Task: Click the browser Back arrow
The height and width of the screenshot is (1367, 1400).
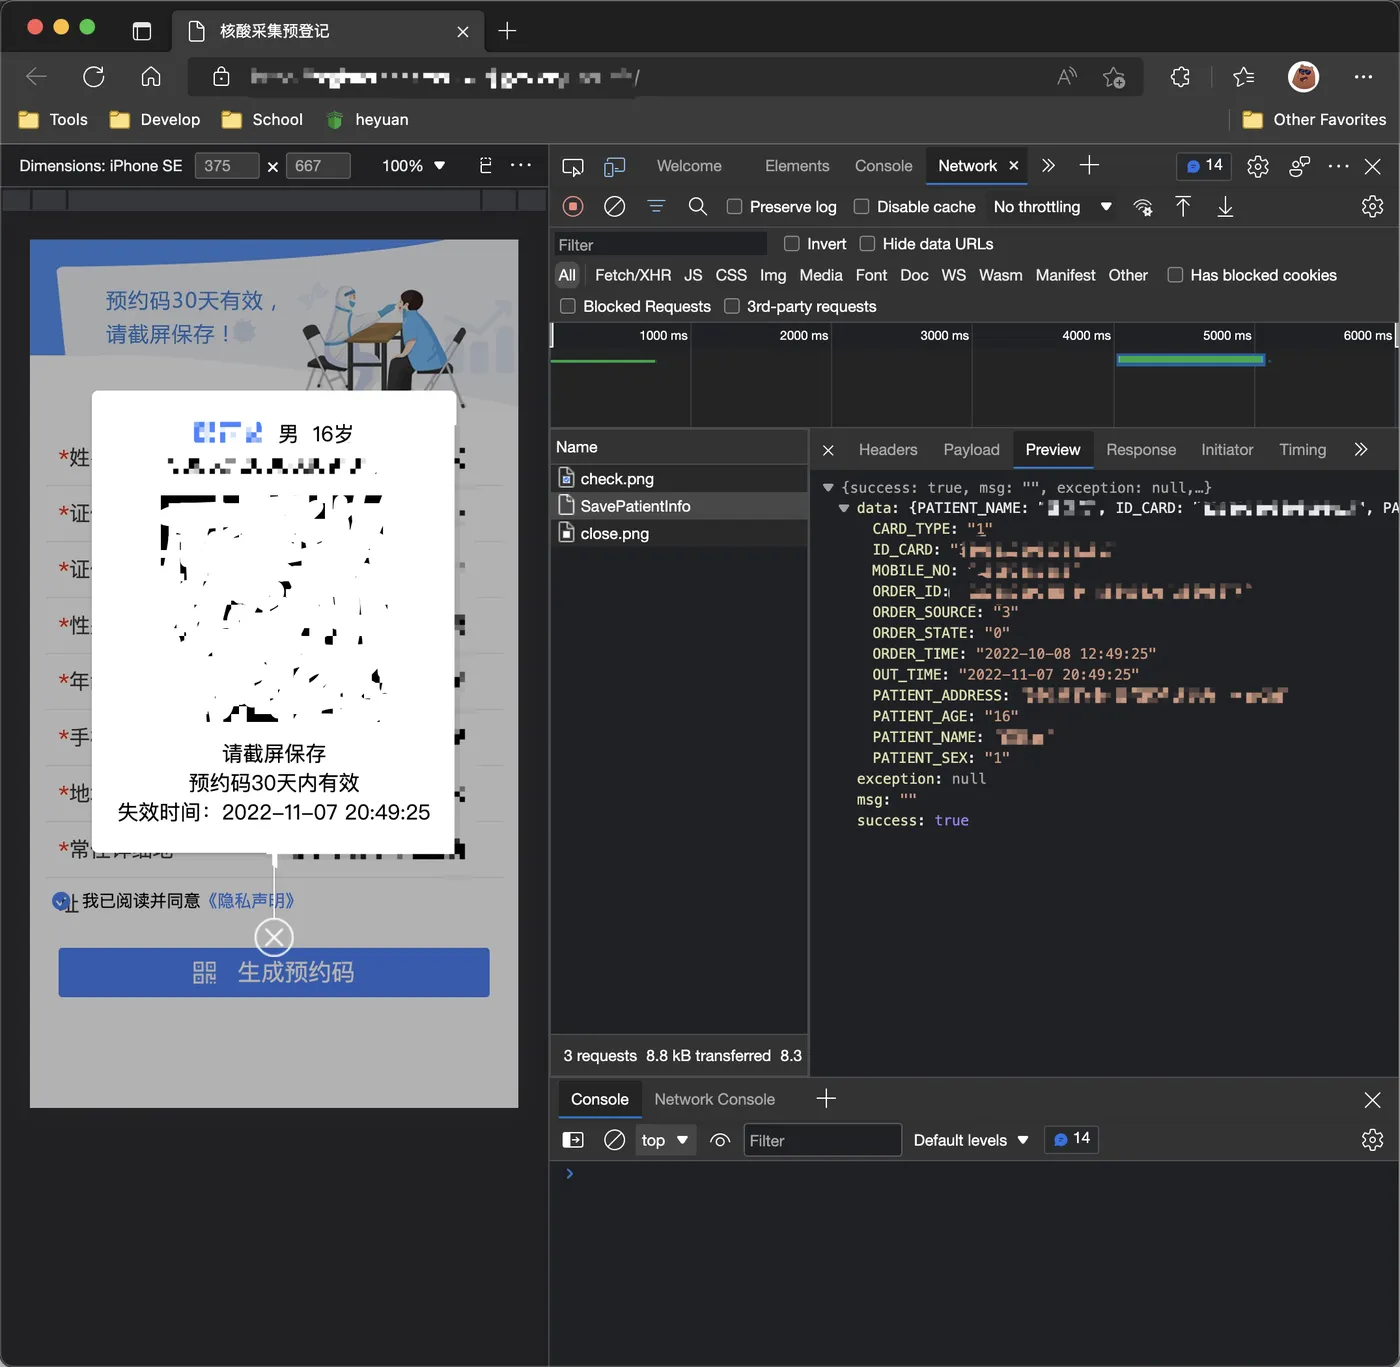Action: [x=37, y=77]
